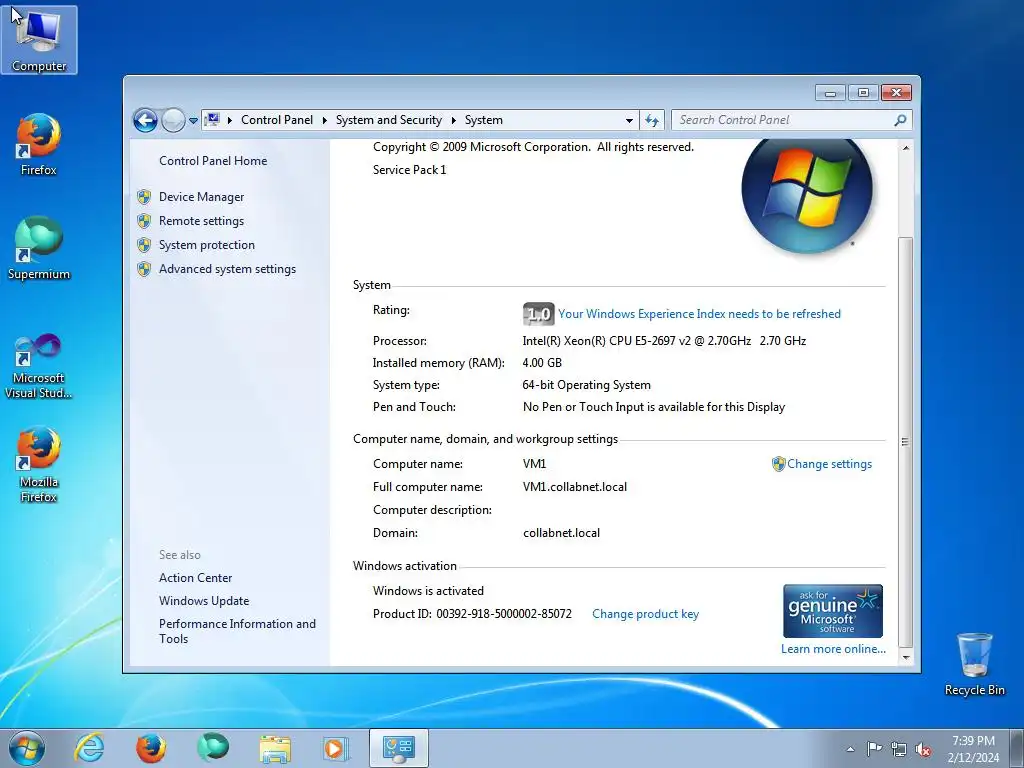
Task: Open the address bar history dropdown
Action: point(629,121)
